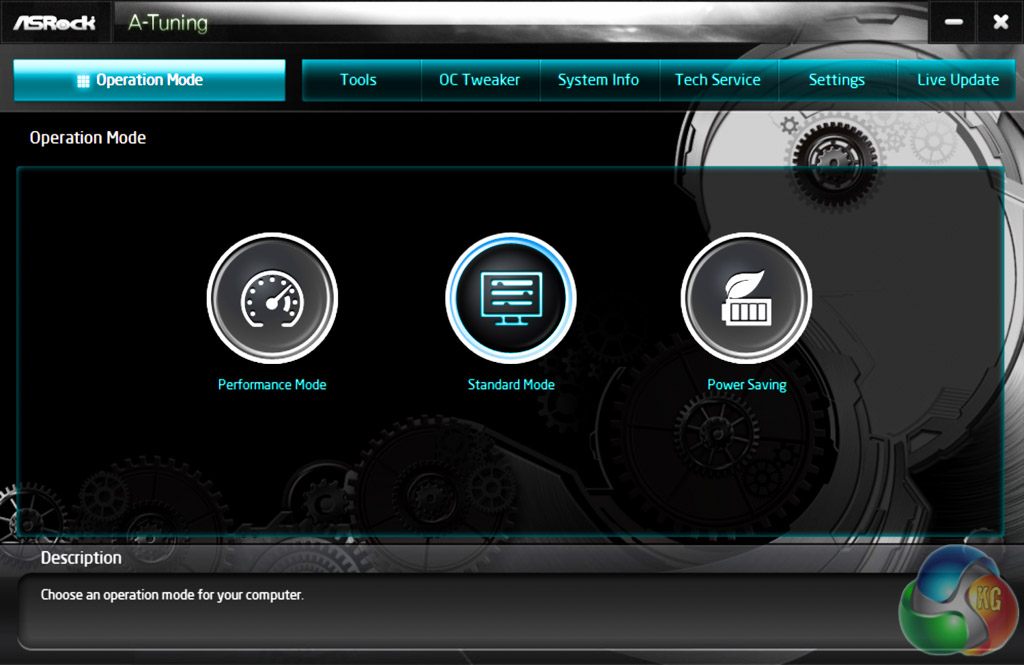Click the grid icon in Operation Mode tab
Image resolution: width=1024 pixels, height=665 pixels.
tap(83, 80)
